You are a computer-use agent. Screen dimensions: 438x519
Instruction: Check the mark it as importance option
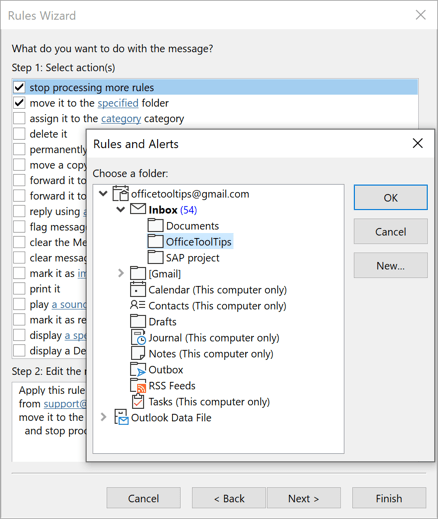pos(19,273)
